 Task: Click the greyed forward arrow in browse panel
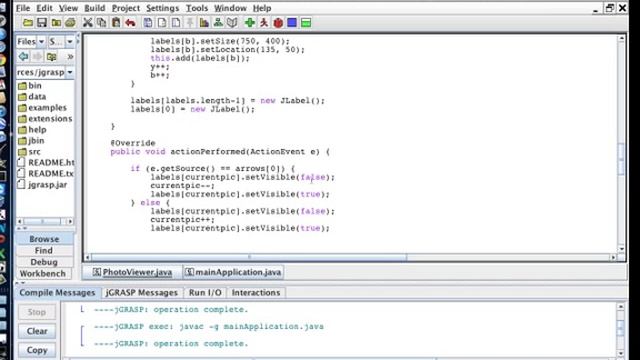37,56
